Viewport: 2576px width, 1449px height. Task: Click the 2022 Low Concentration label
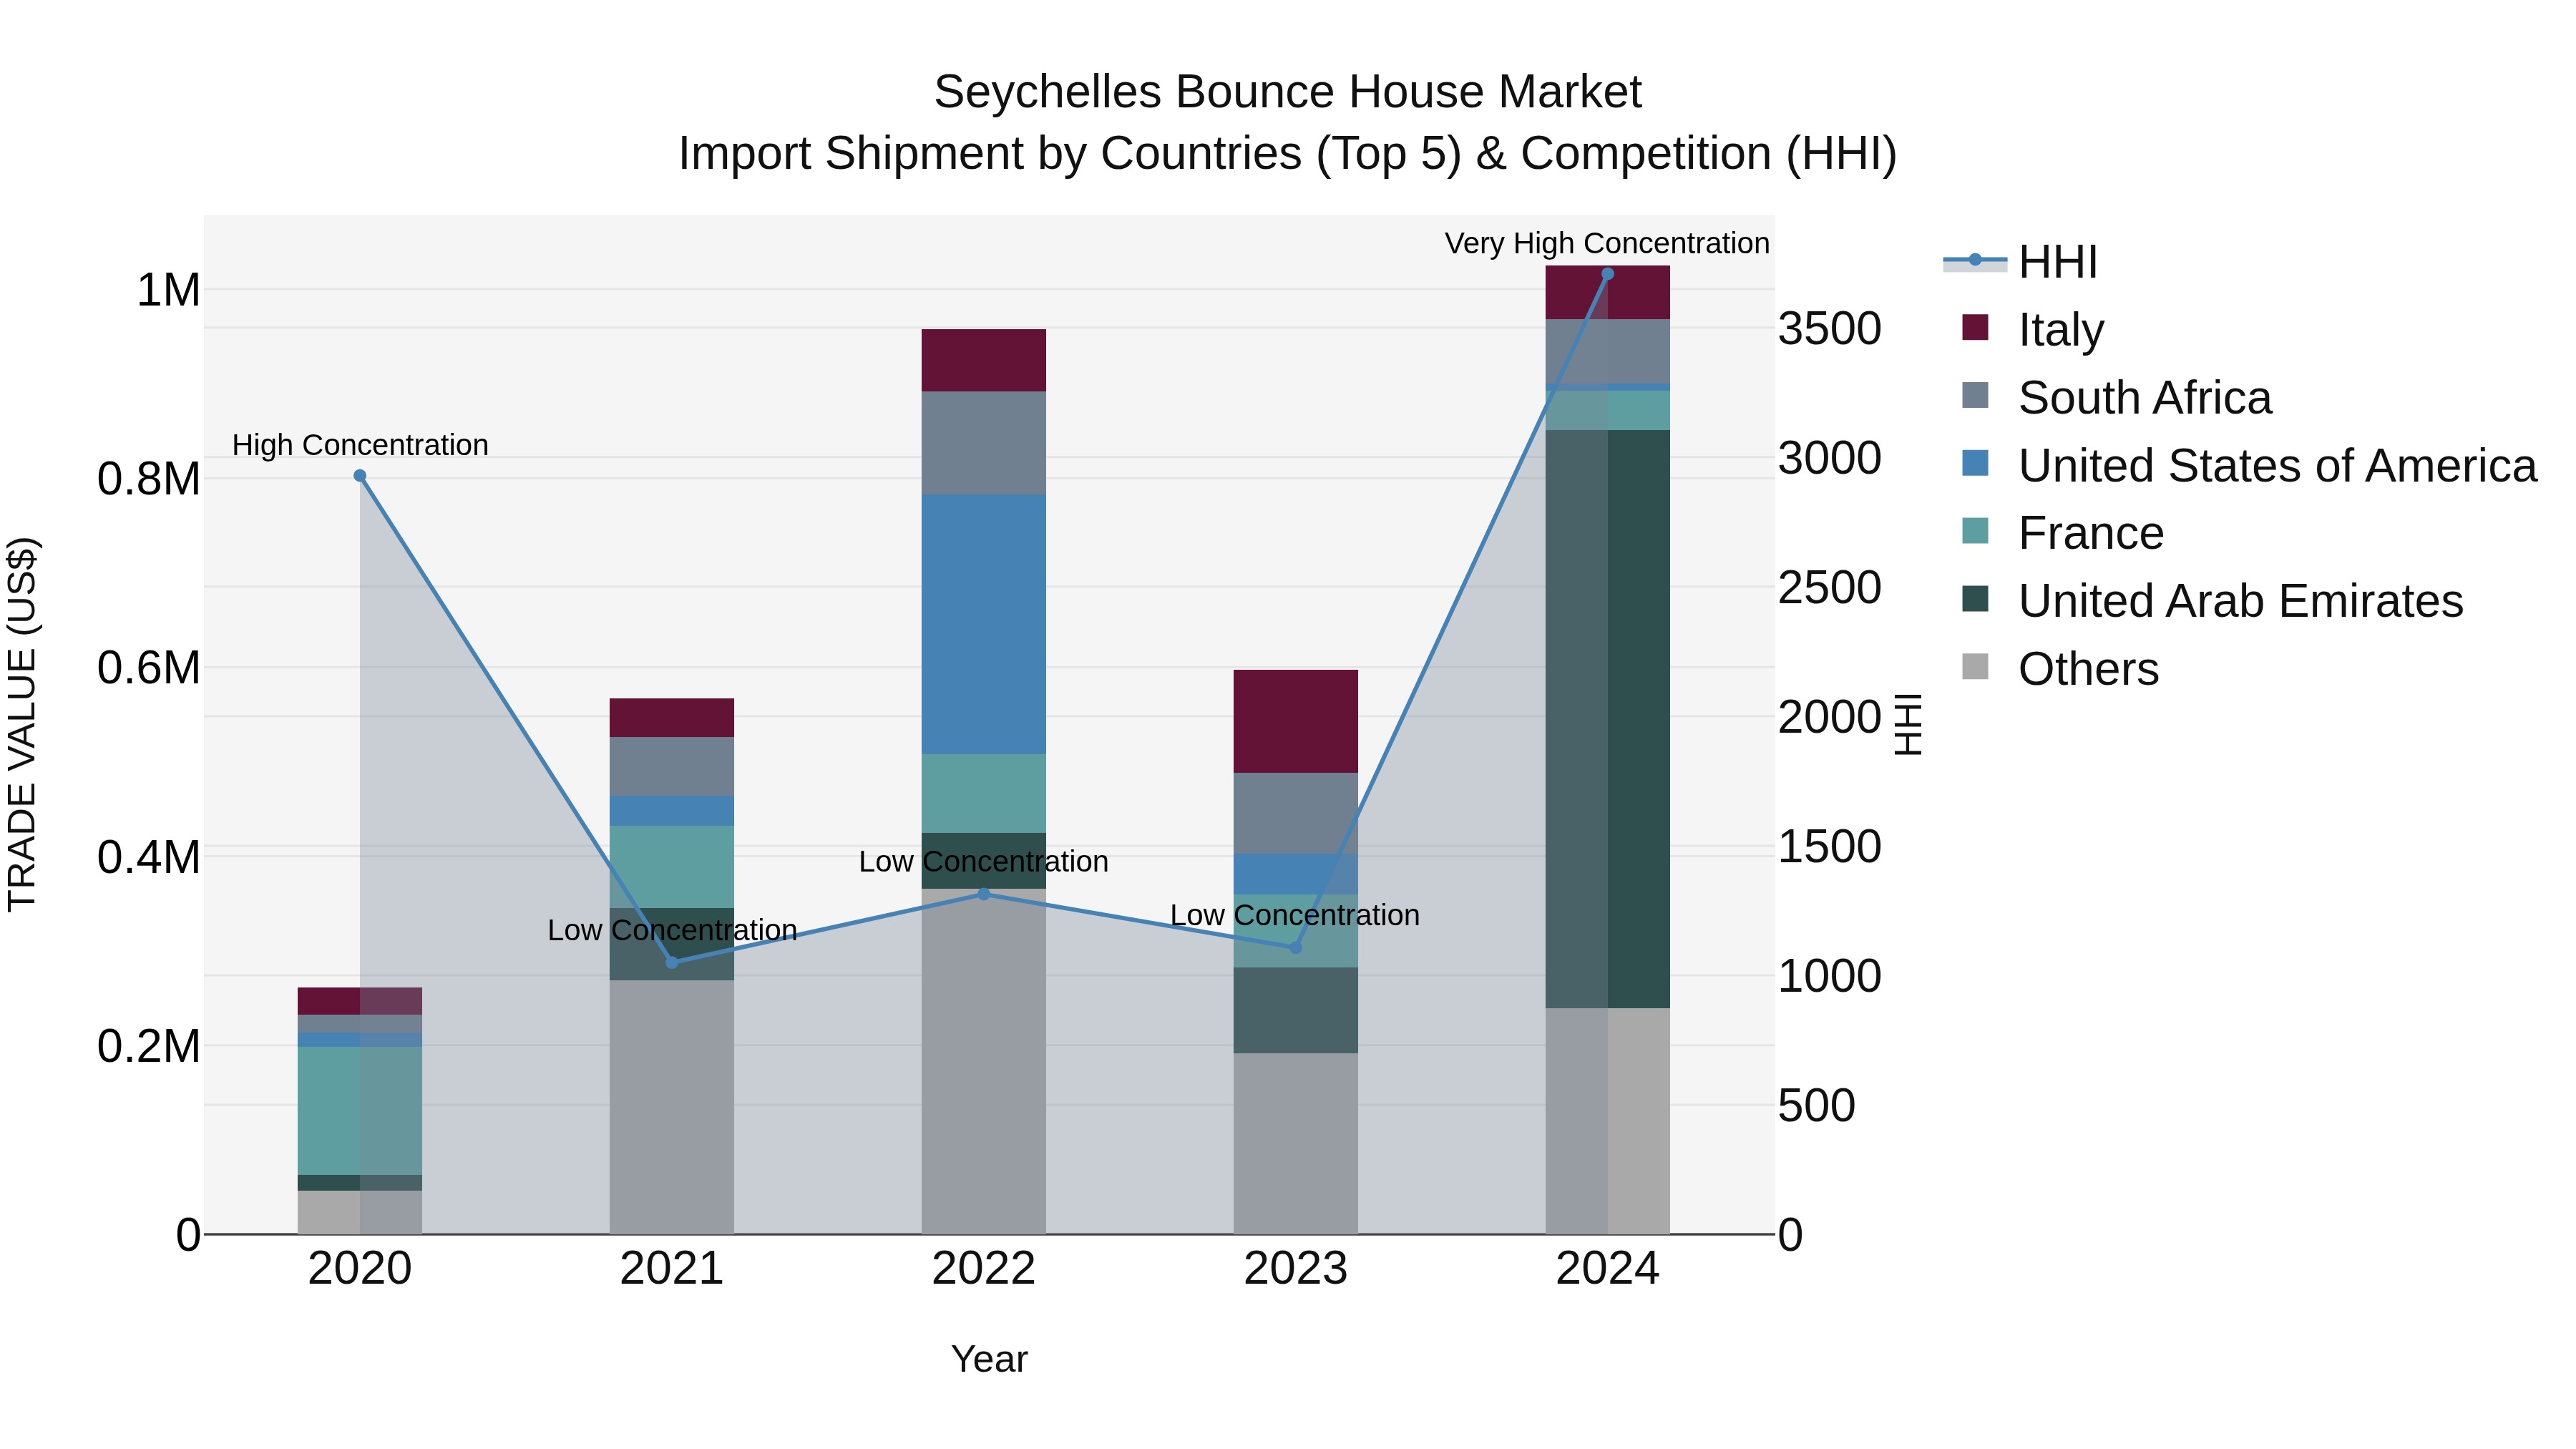click(x=984, y=861)
